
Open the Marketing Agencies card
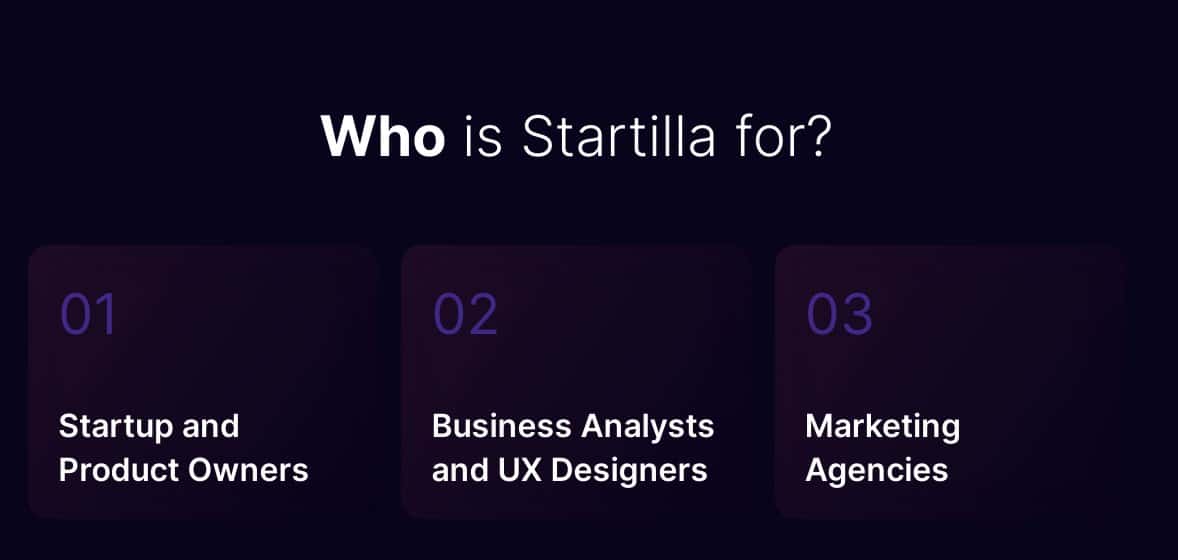(950, 383)
